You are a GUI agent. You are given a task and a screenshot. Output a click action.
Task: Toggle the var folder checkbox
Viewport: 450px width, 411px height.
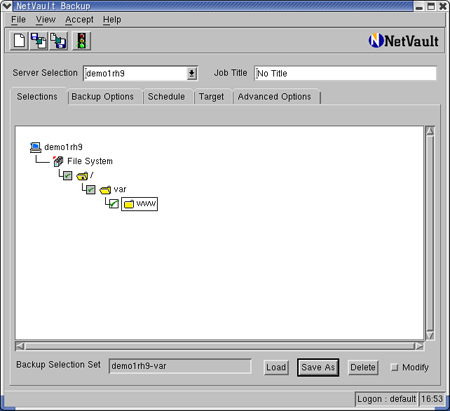click(91, 190)
